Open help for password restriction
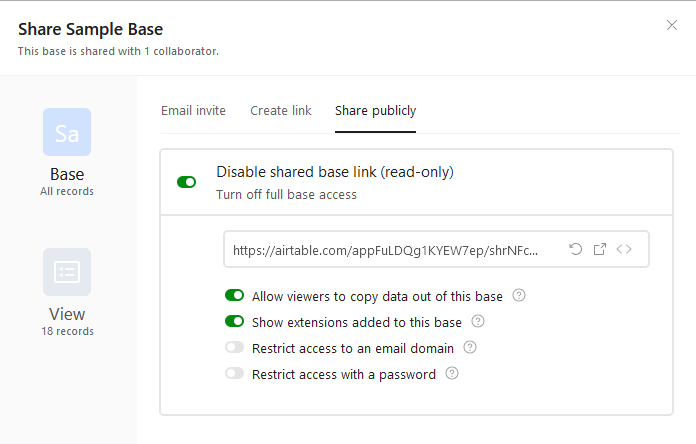 pyautogui.click(x=452, y=373)
